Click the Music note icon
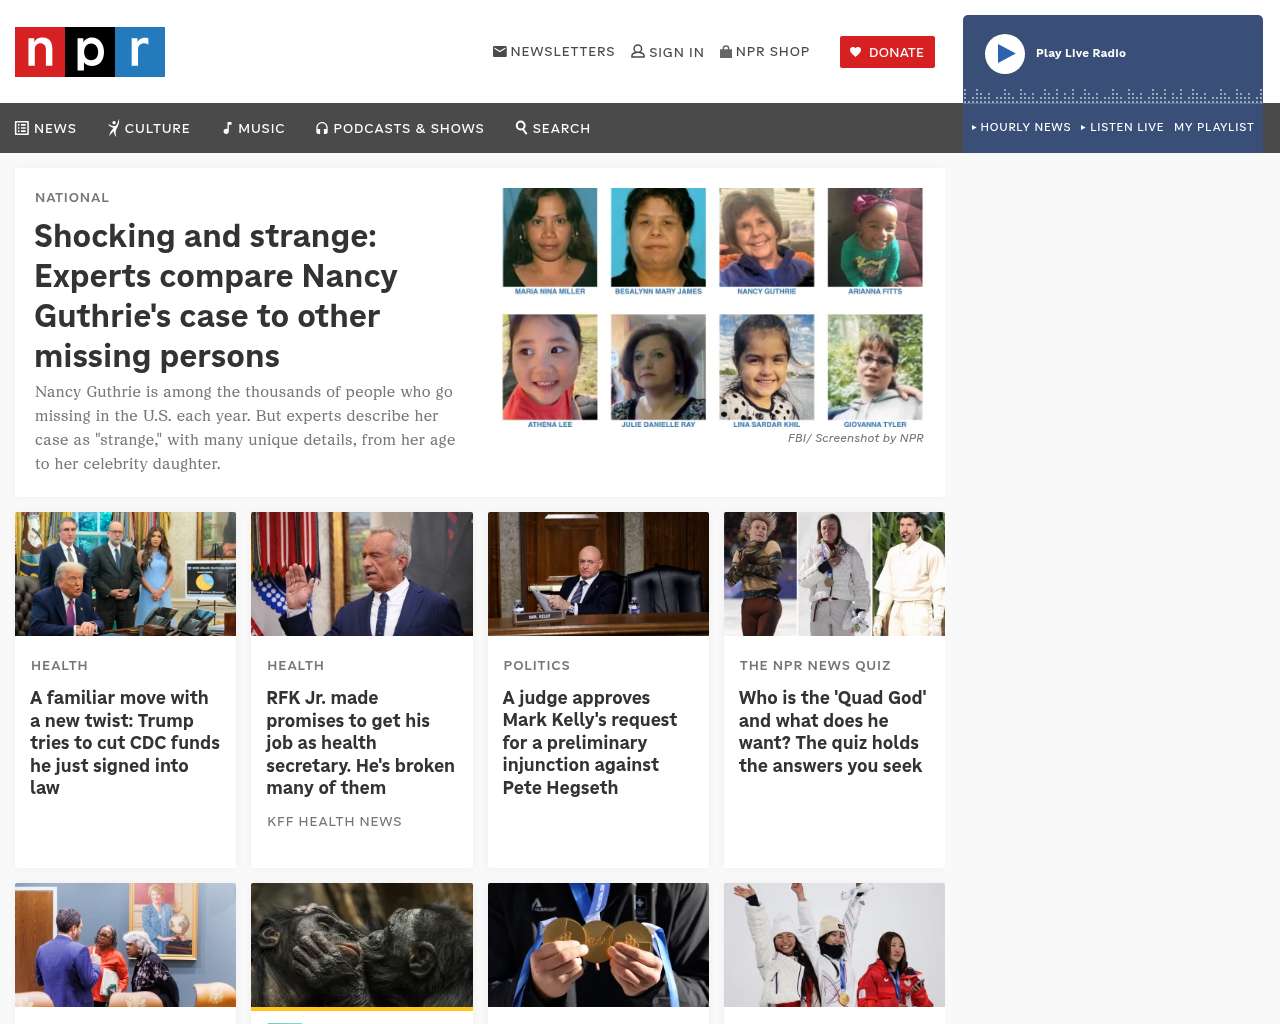Screen dimensions: 1280x1024 pos(227,128)
